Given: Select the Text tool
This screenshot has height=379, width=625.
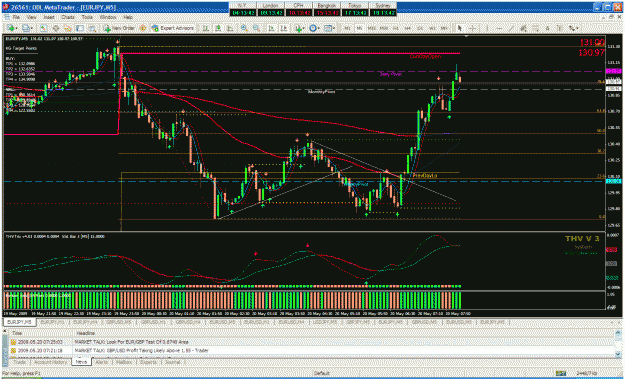Looking at the screenshot, I should pos(547,28).
